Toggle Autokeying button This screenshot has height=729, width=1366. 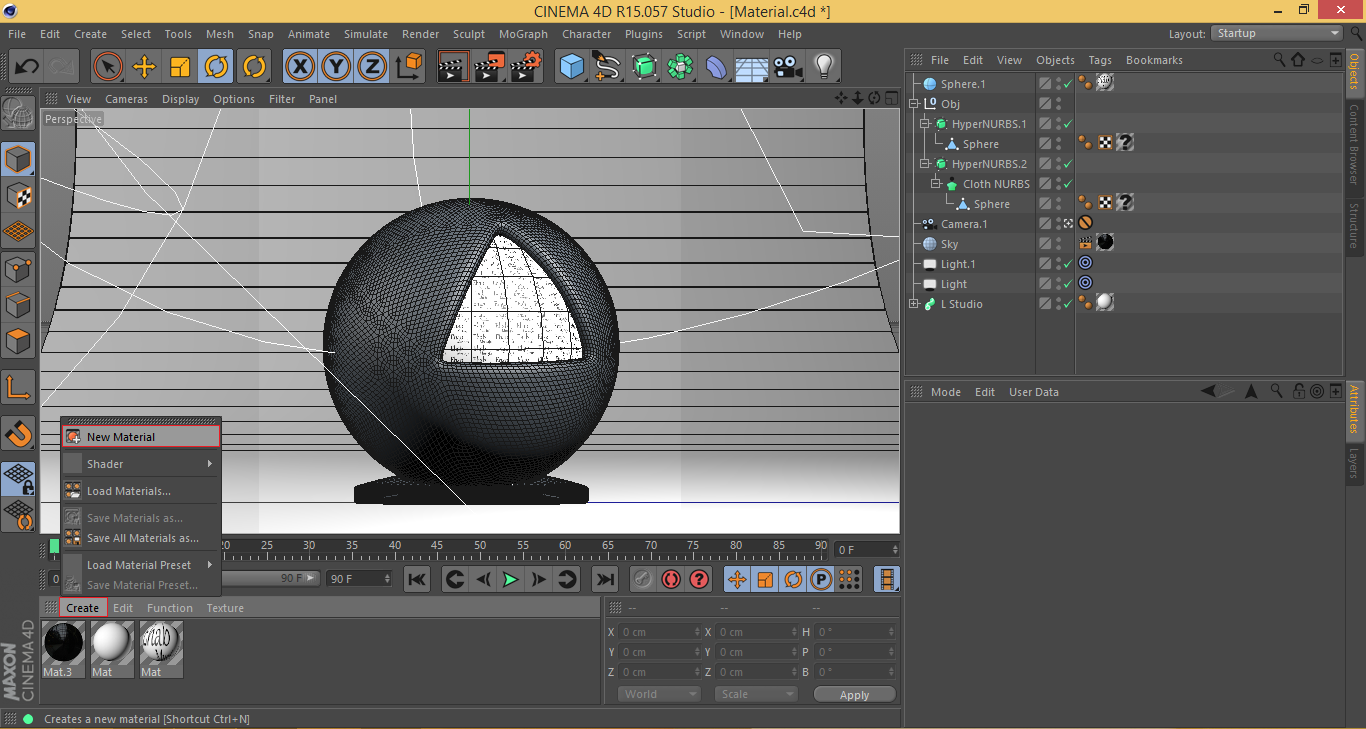pos(671,579)
